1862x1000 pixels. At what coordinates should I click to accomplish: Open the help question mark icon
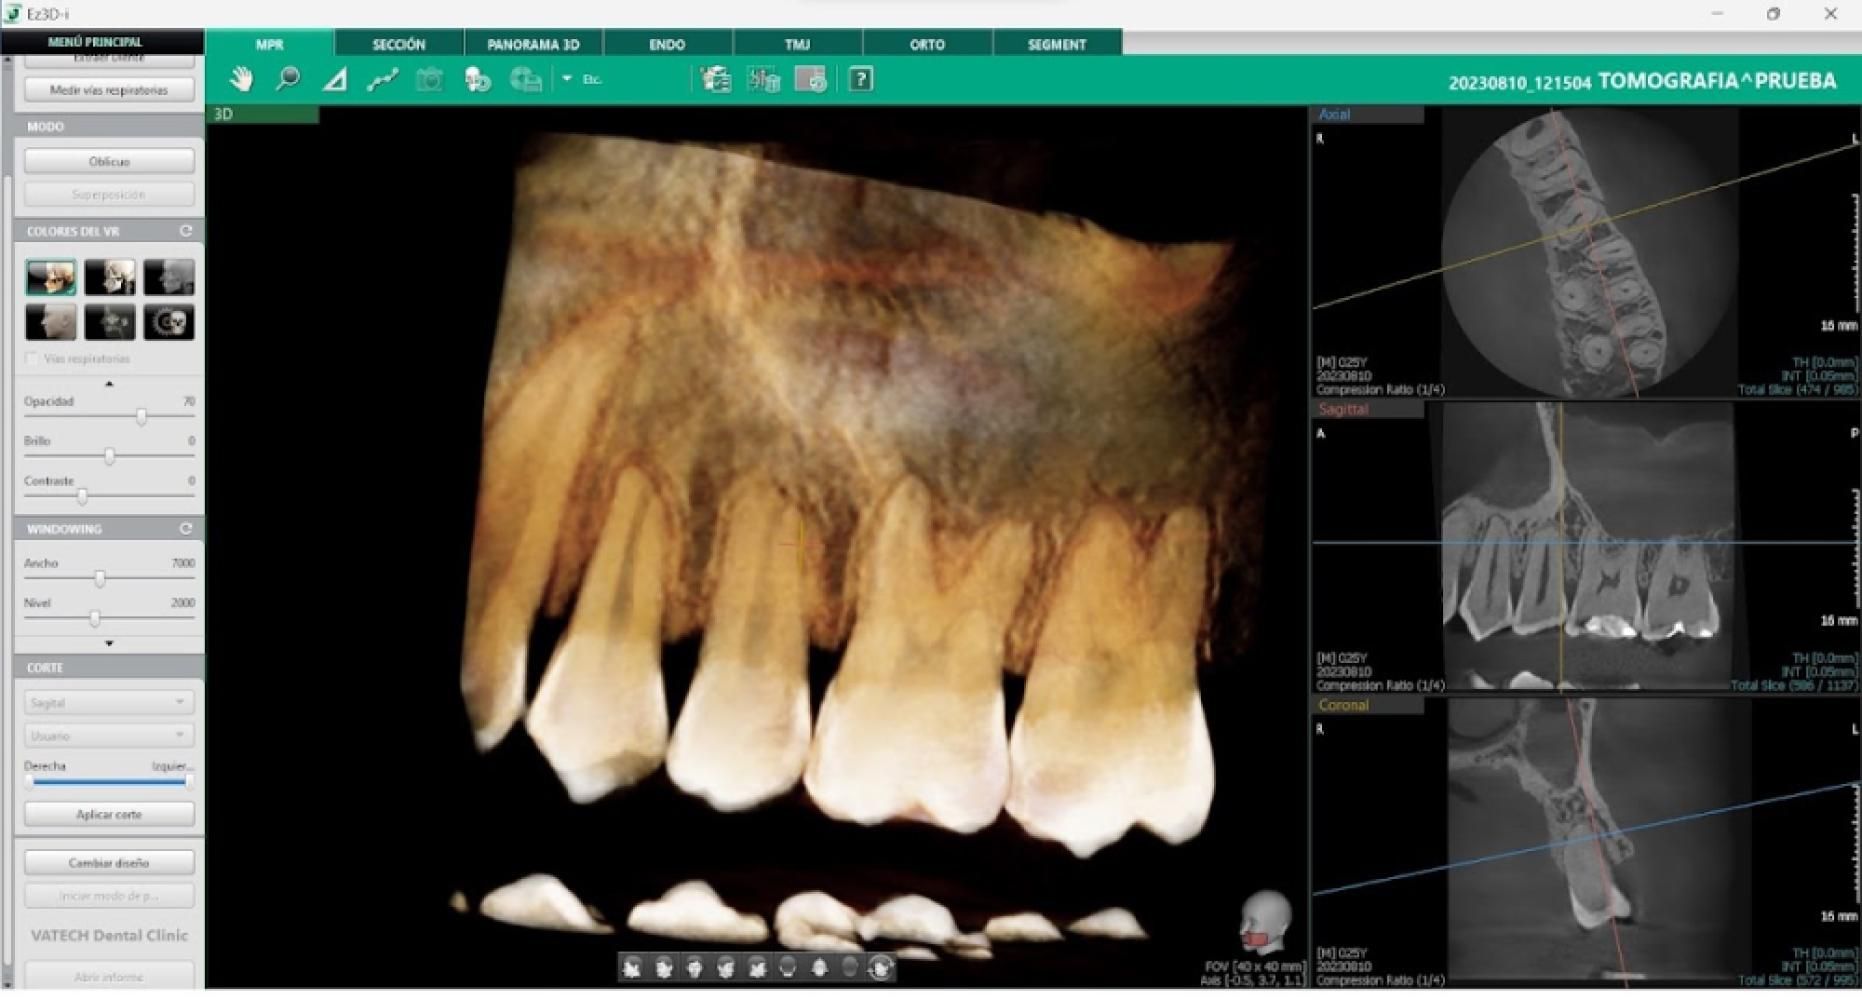tap(861, 79)
